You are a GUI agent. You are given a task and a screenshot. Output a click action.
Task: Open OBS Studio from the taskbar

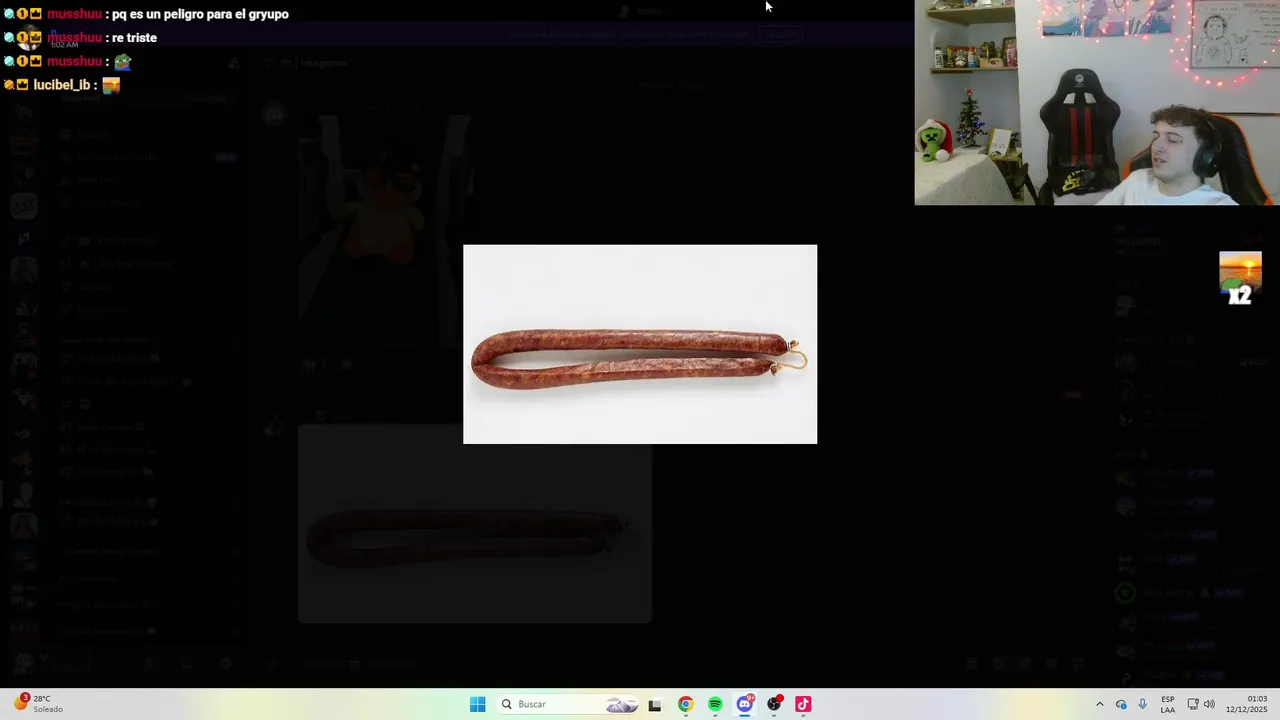click(774, 704)
